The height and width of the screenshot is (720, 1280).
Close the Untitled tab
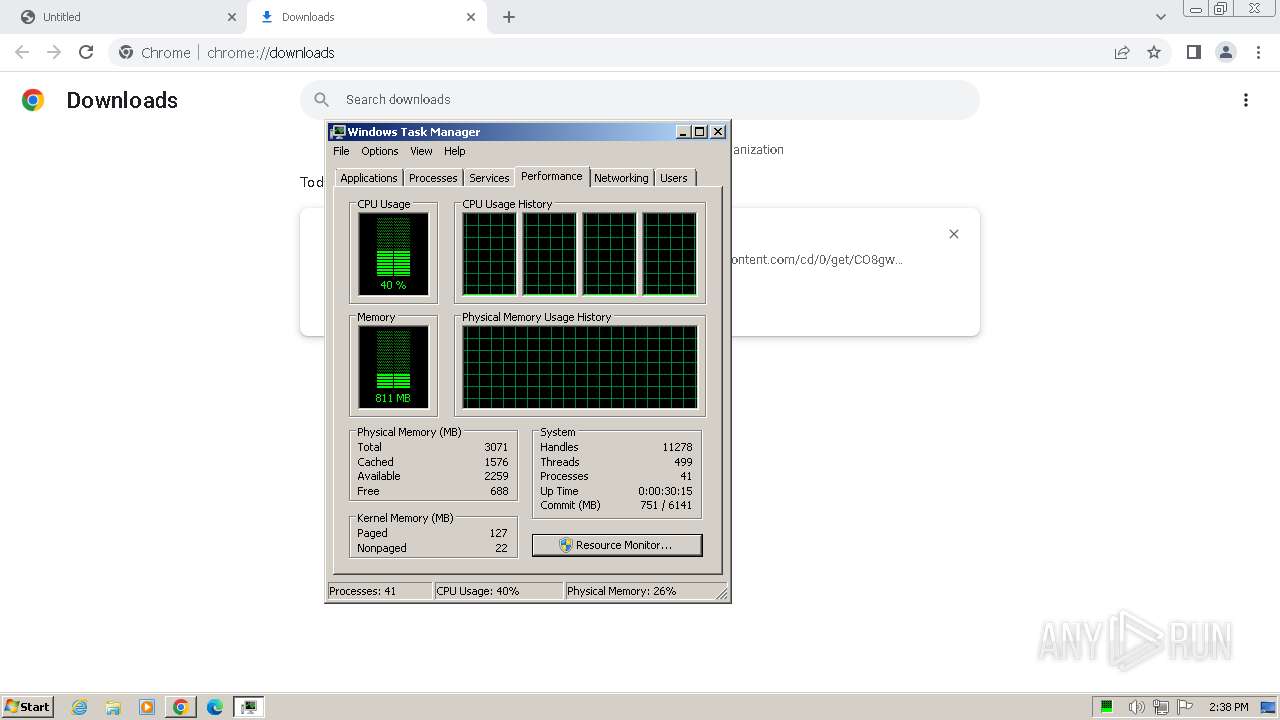232,17
